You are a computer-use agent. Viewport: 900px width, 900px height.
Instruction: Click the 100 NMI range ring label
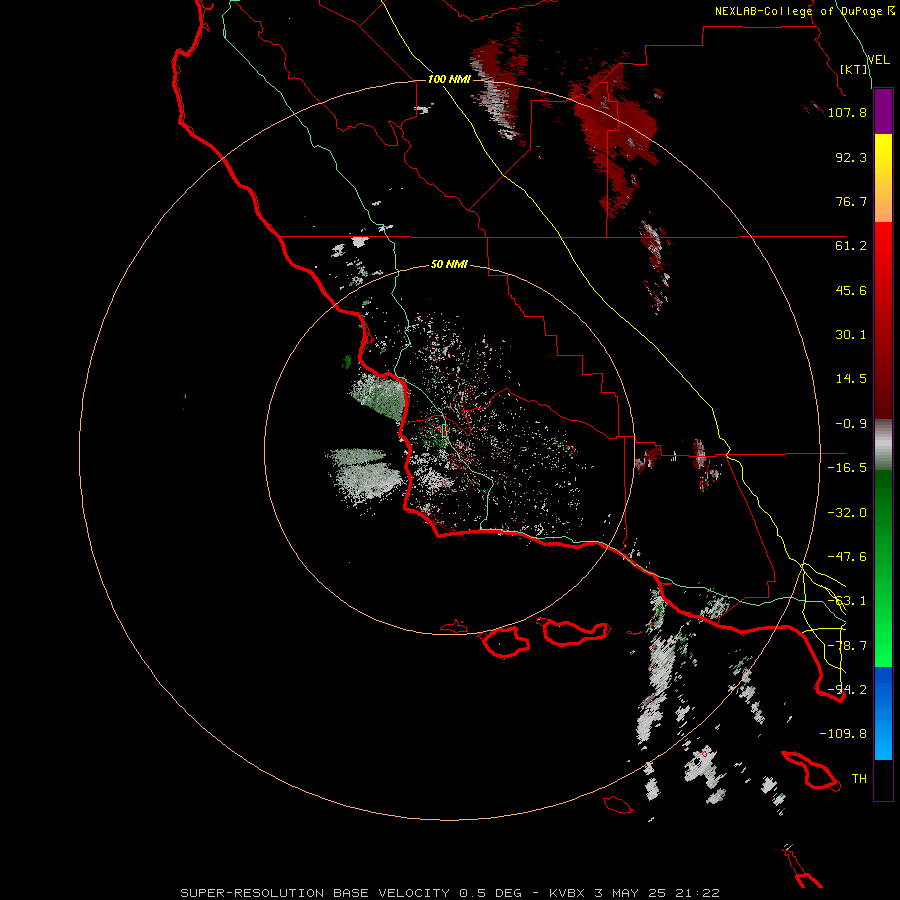coord(449,79)
